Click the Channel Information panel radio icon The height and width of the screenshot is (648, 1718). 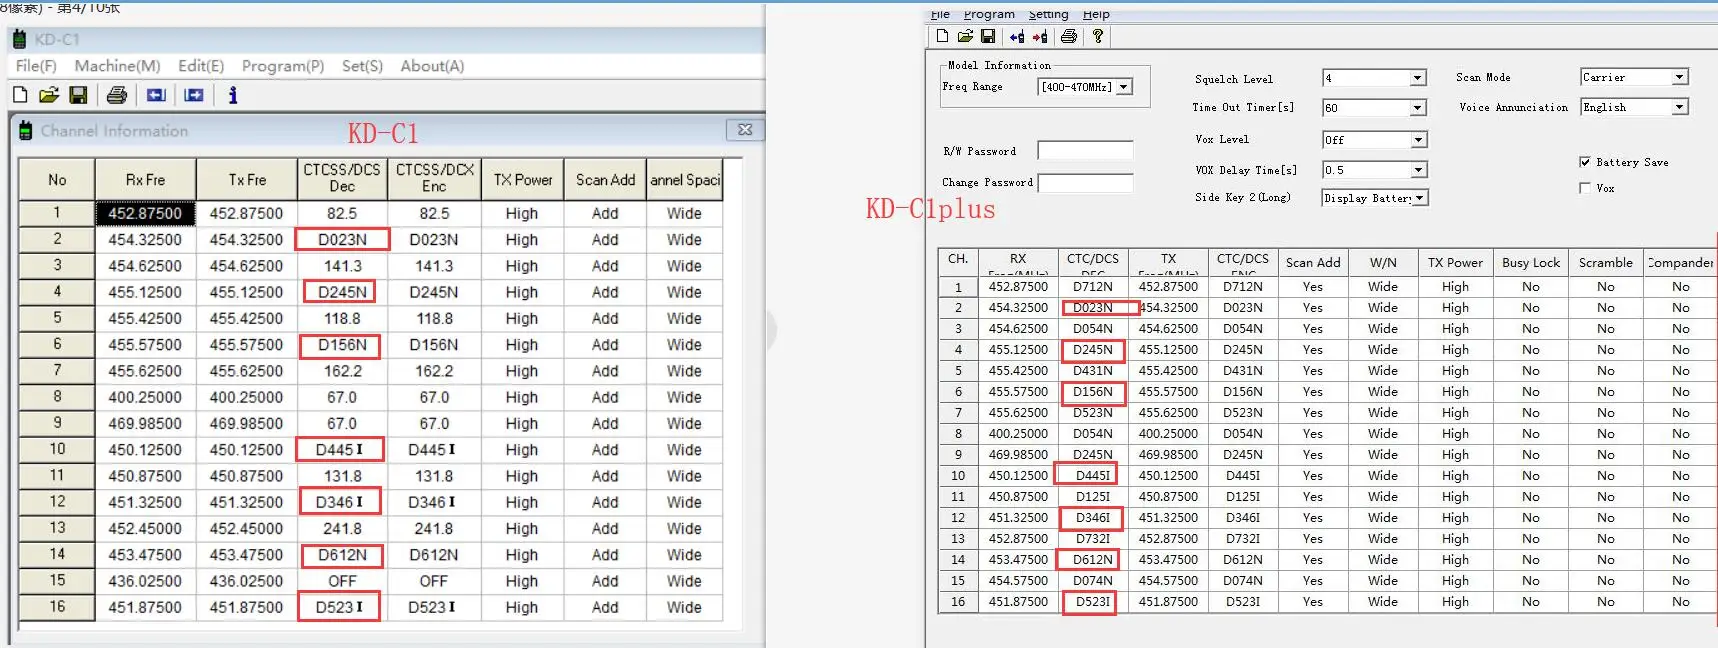point(26,131)
